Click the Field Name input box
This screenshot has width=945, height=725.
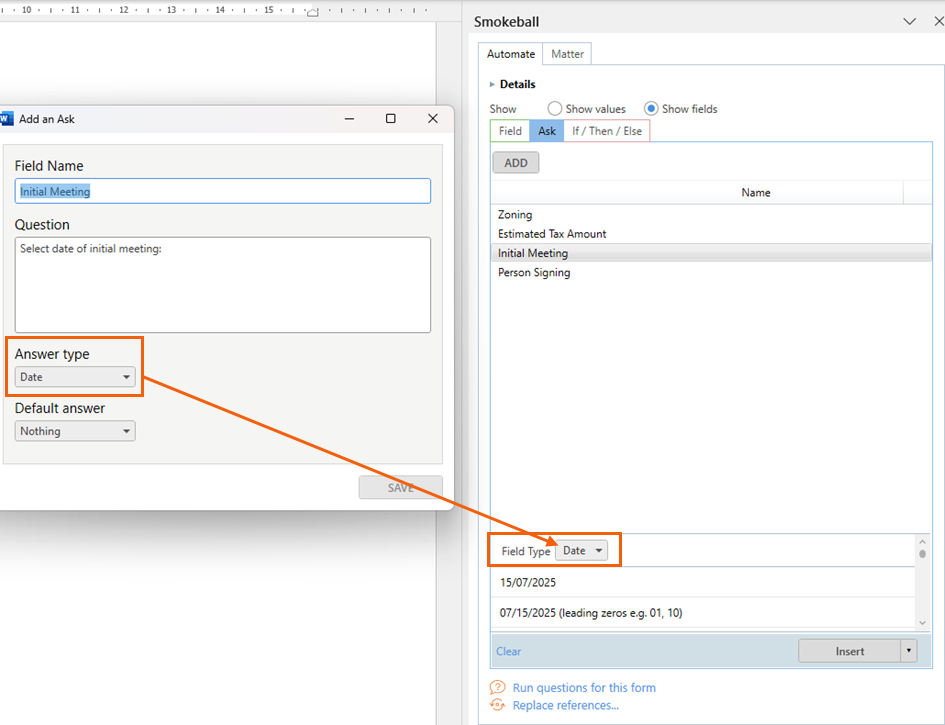[x=222, y=191]
